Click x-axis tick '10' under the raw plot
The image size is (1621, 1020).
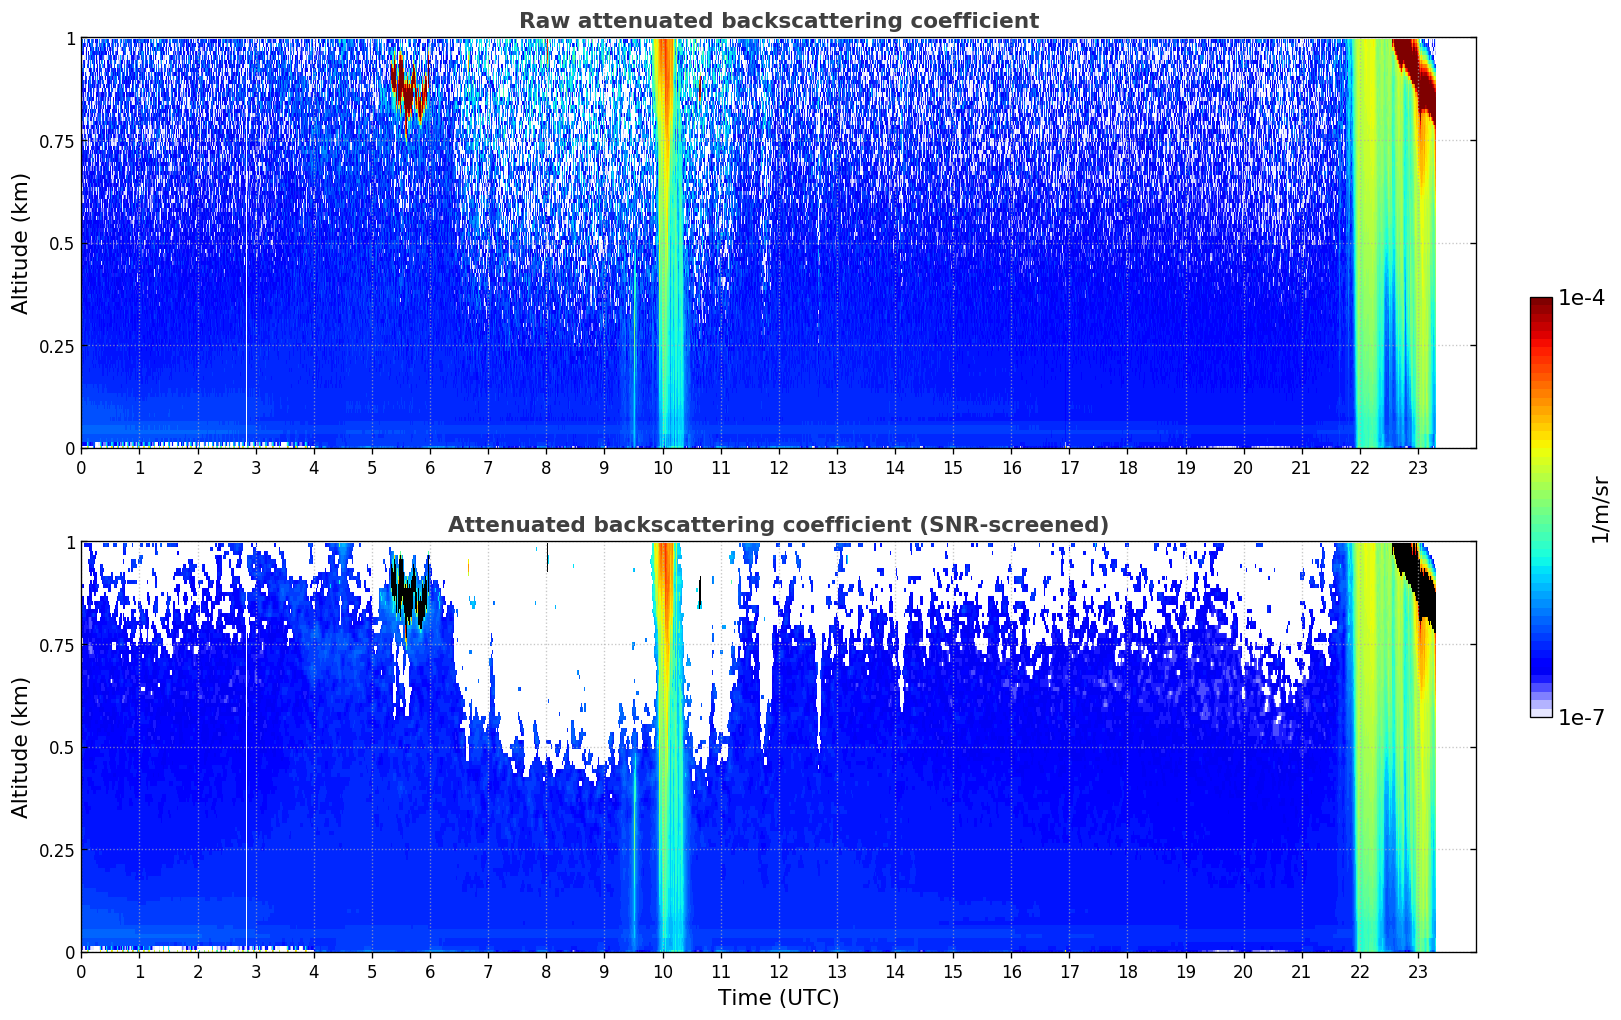662,467
